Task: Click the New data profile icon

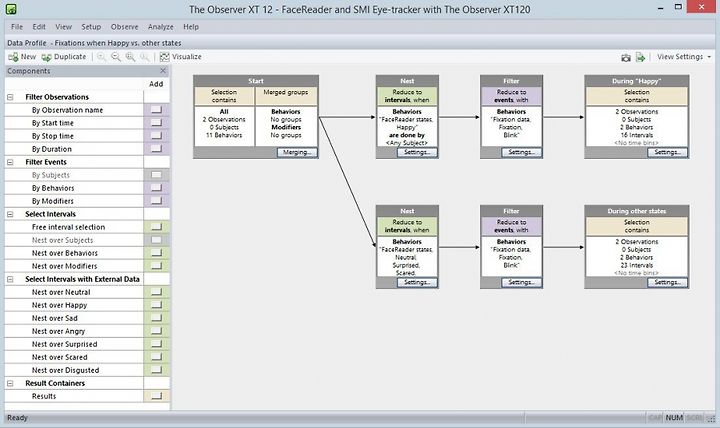Action: click(x=13, y=57)
